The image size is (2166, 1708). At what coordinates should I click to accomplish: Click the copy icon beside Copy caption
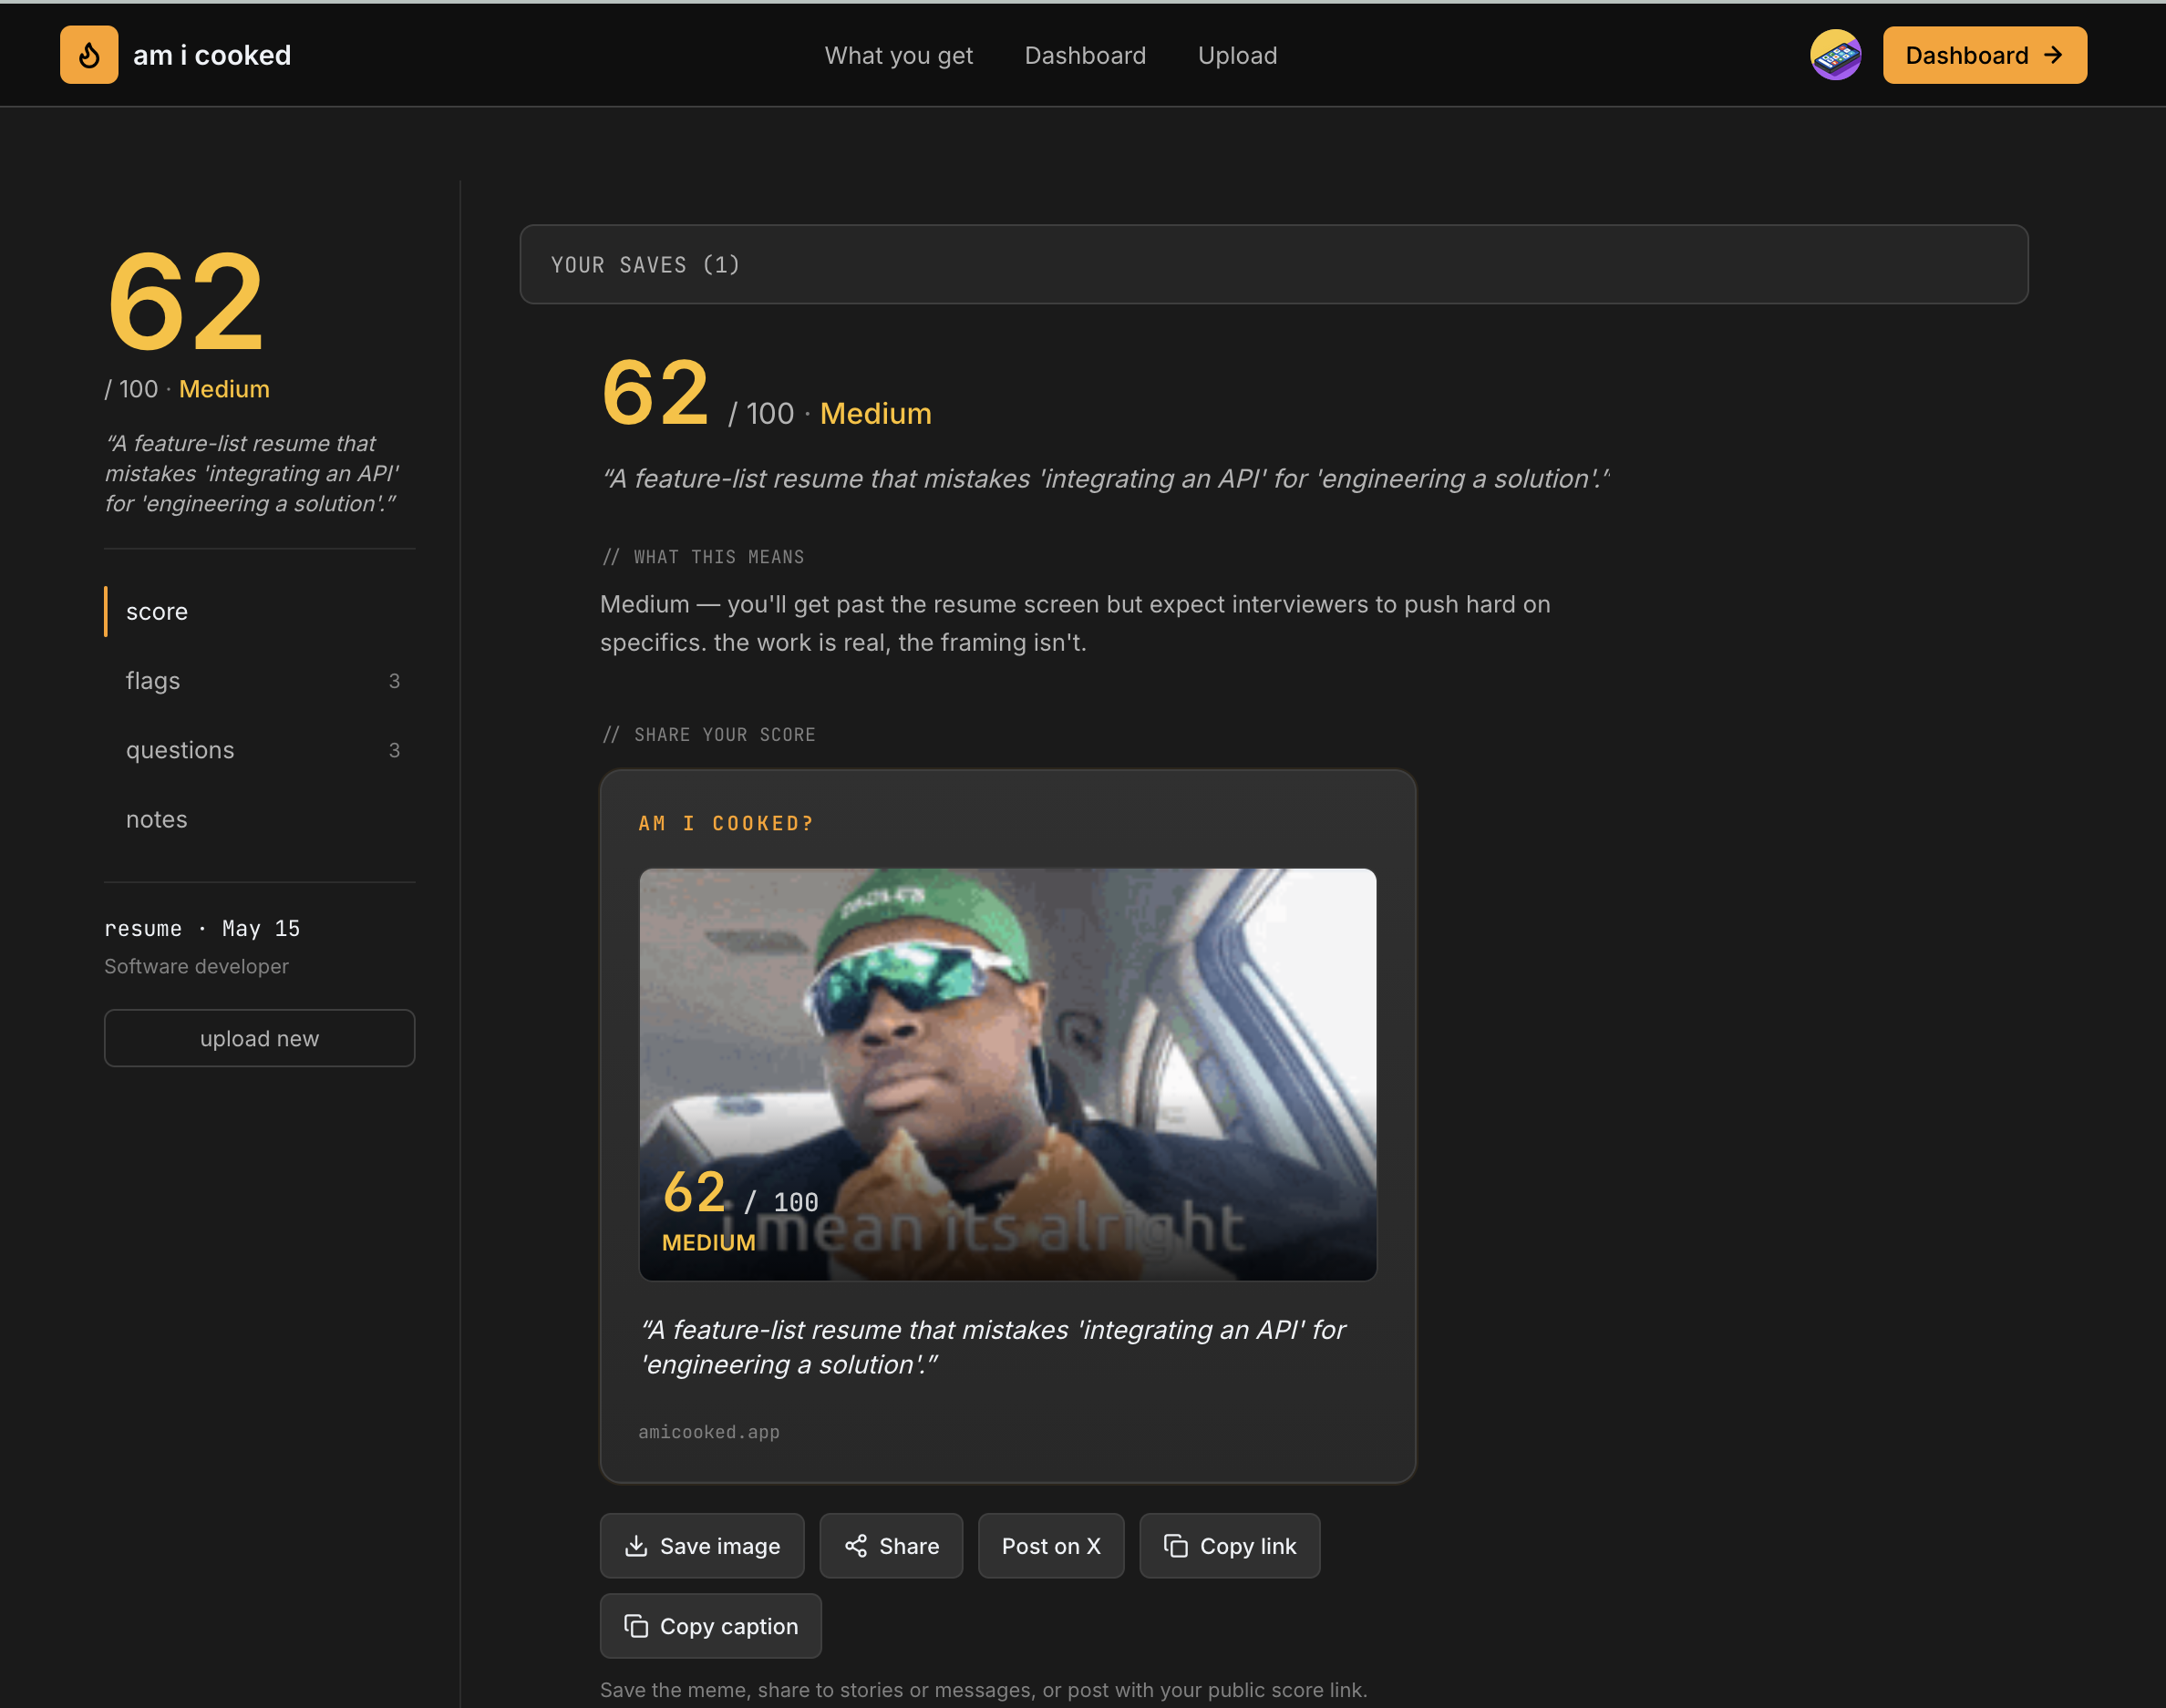coord(636,1626)
